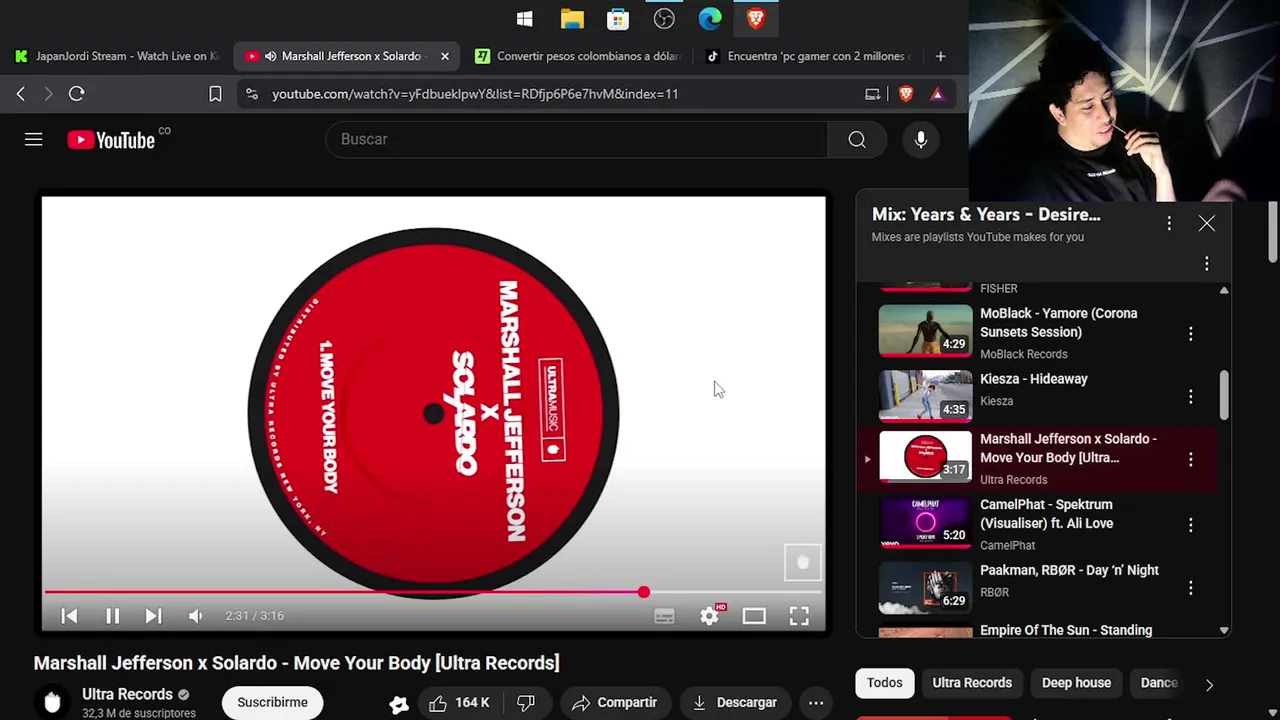Select the Ultra Records filter chip
The height and width of the screenshot is (720, 1280).
[972, 683]
